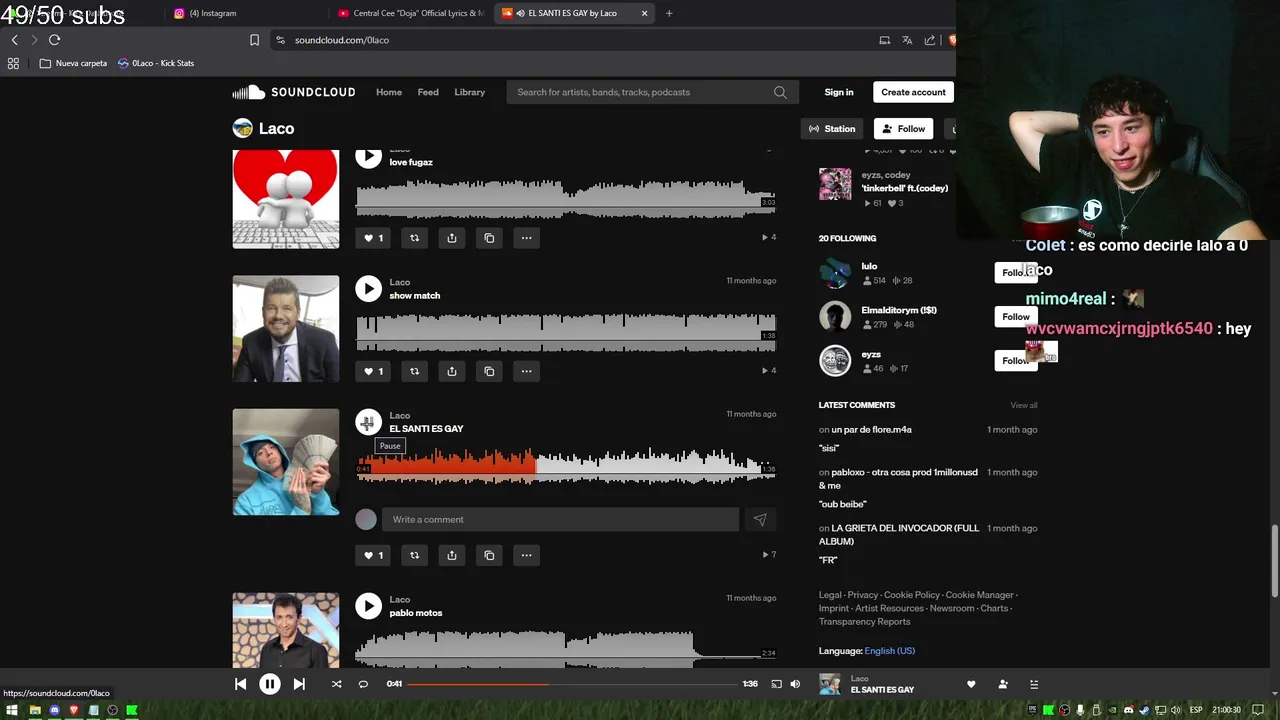
Task: Copy link of EL SANTI ES GAY
Action: click(x=489, y=555)
